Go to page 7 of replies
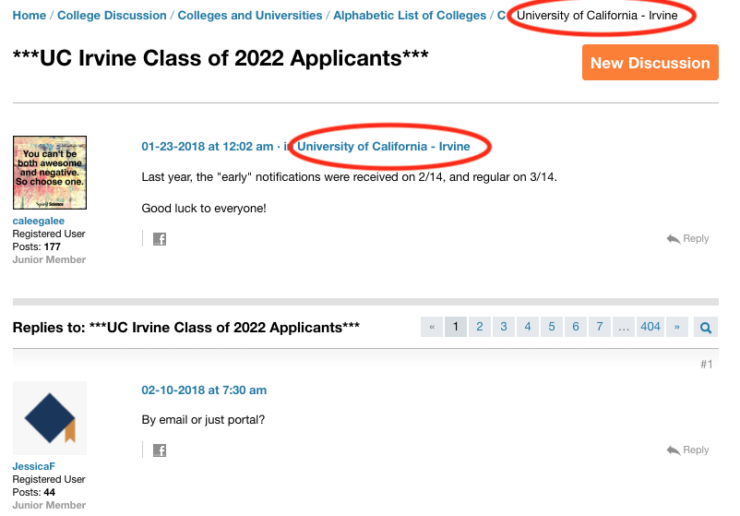This screenshot has height=516, width=740. 599,327
